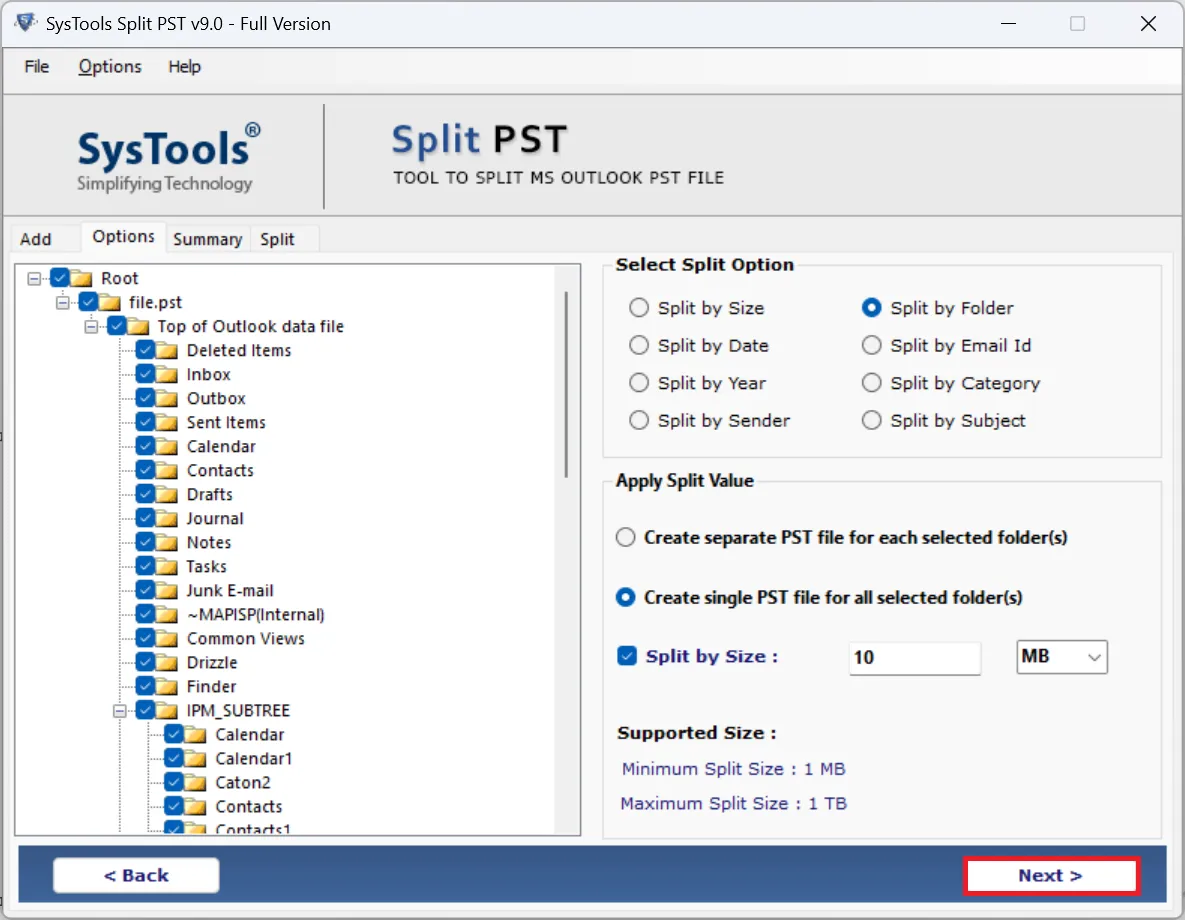Switch to the Summary tab
The height and width of the screenshot is (920, 1185).
pyautogui.click(x=207, y=239)
